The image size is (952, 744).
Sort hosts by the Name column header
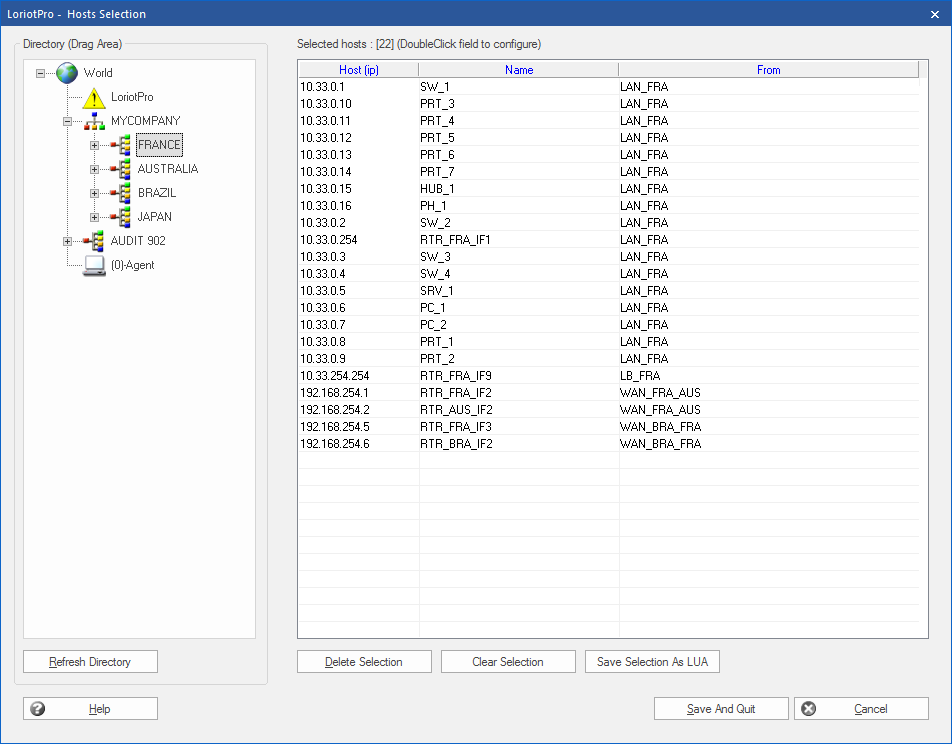pyautogui.click(x=518, y=69)
